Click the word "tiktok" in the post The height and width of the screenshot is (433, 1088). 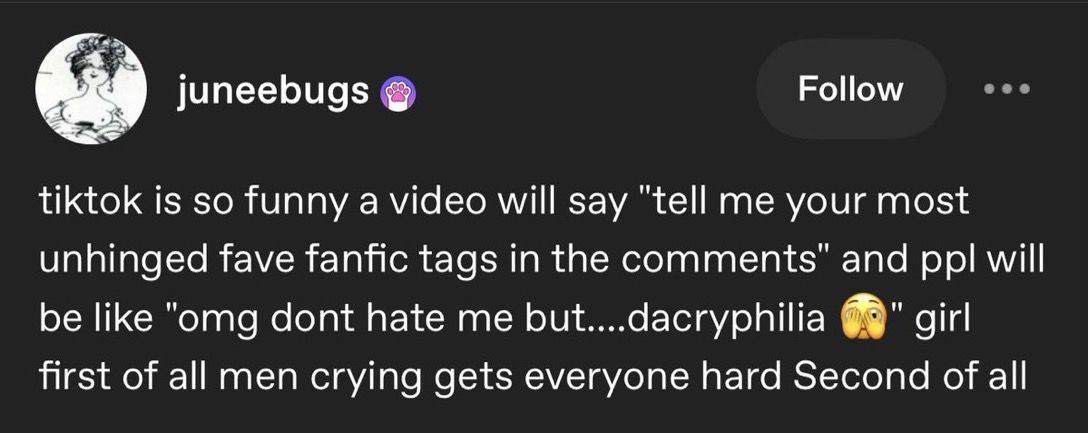click(x=87, y=202)
